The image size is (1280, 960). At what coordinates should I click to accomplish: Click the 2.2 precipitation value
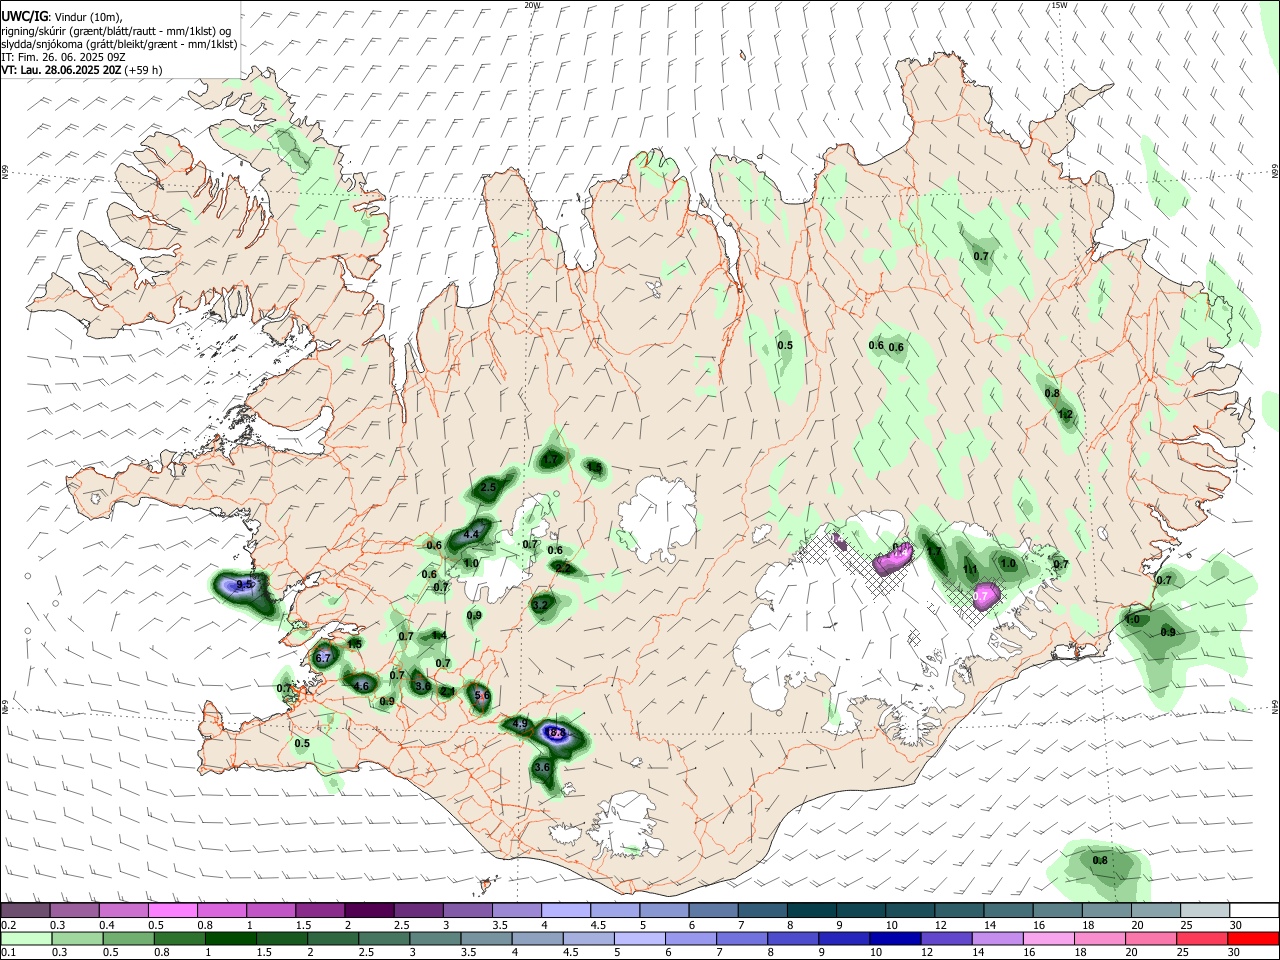[x=563, y=568]
